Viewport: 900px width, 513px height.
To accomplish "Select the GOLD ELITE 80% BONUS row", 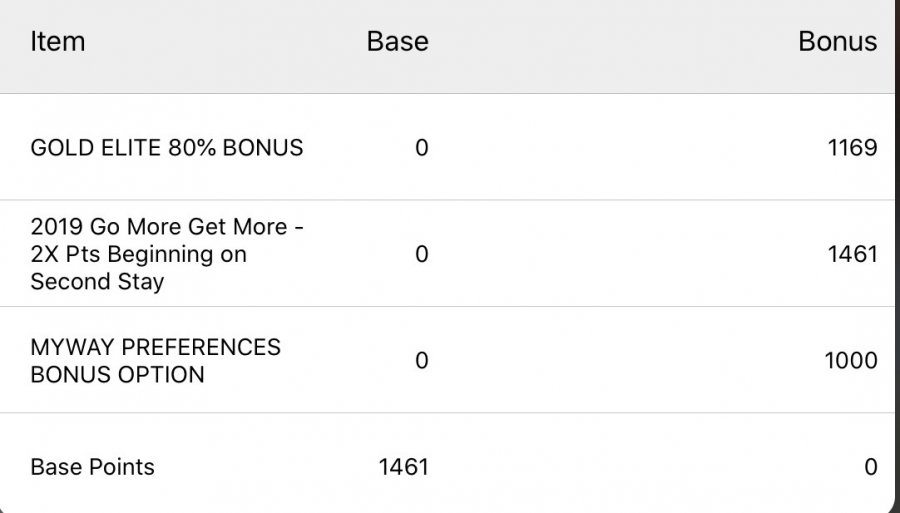I will pyautogui.click(x=600, y=148).
